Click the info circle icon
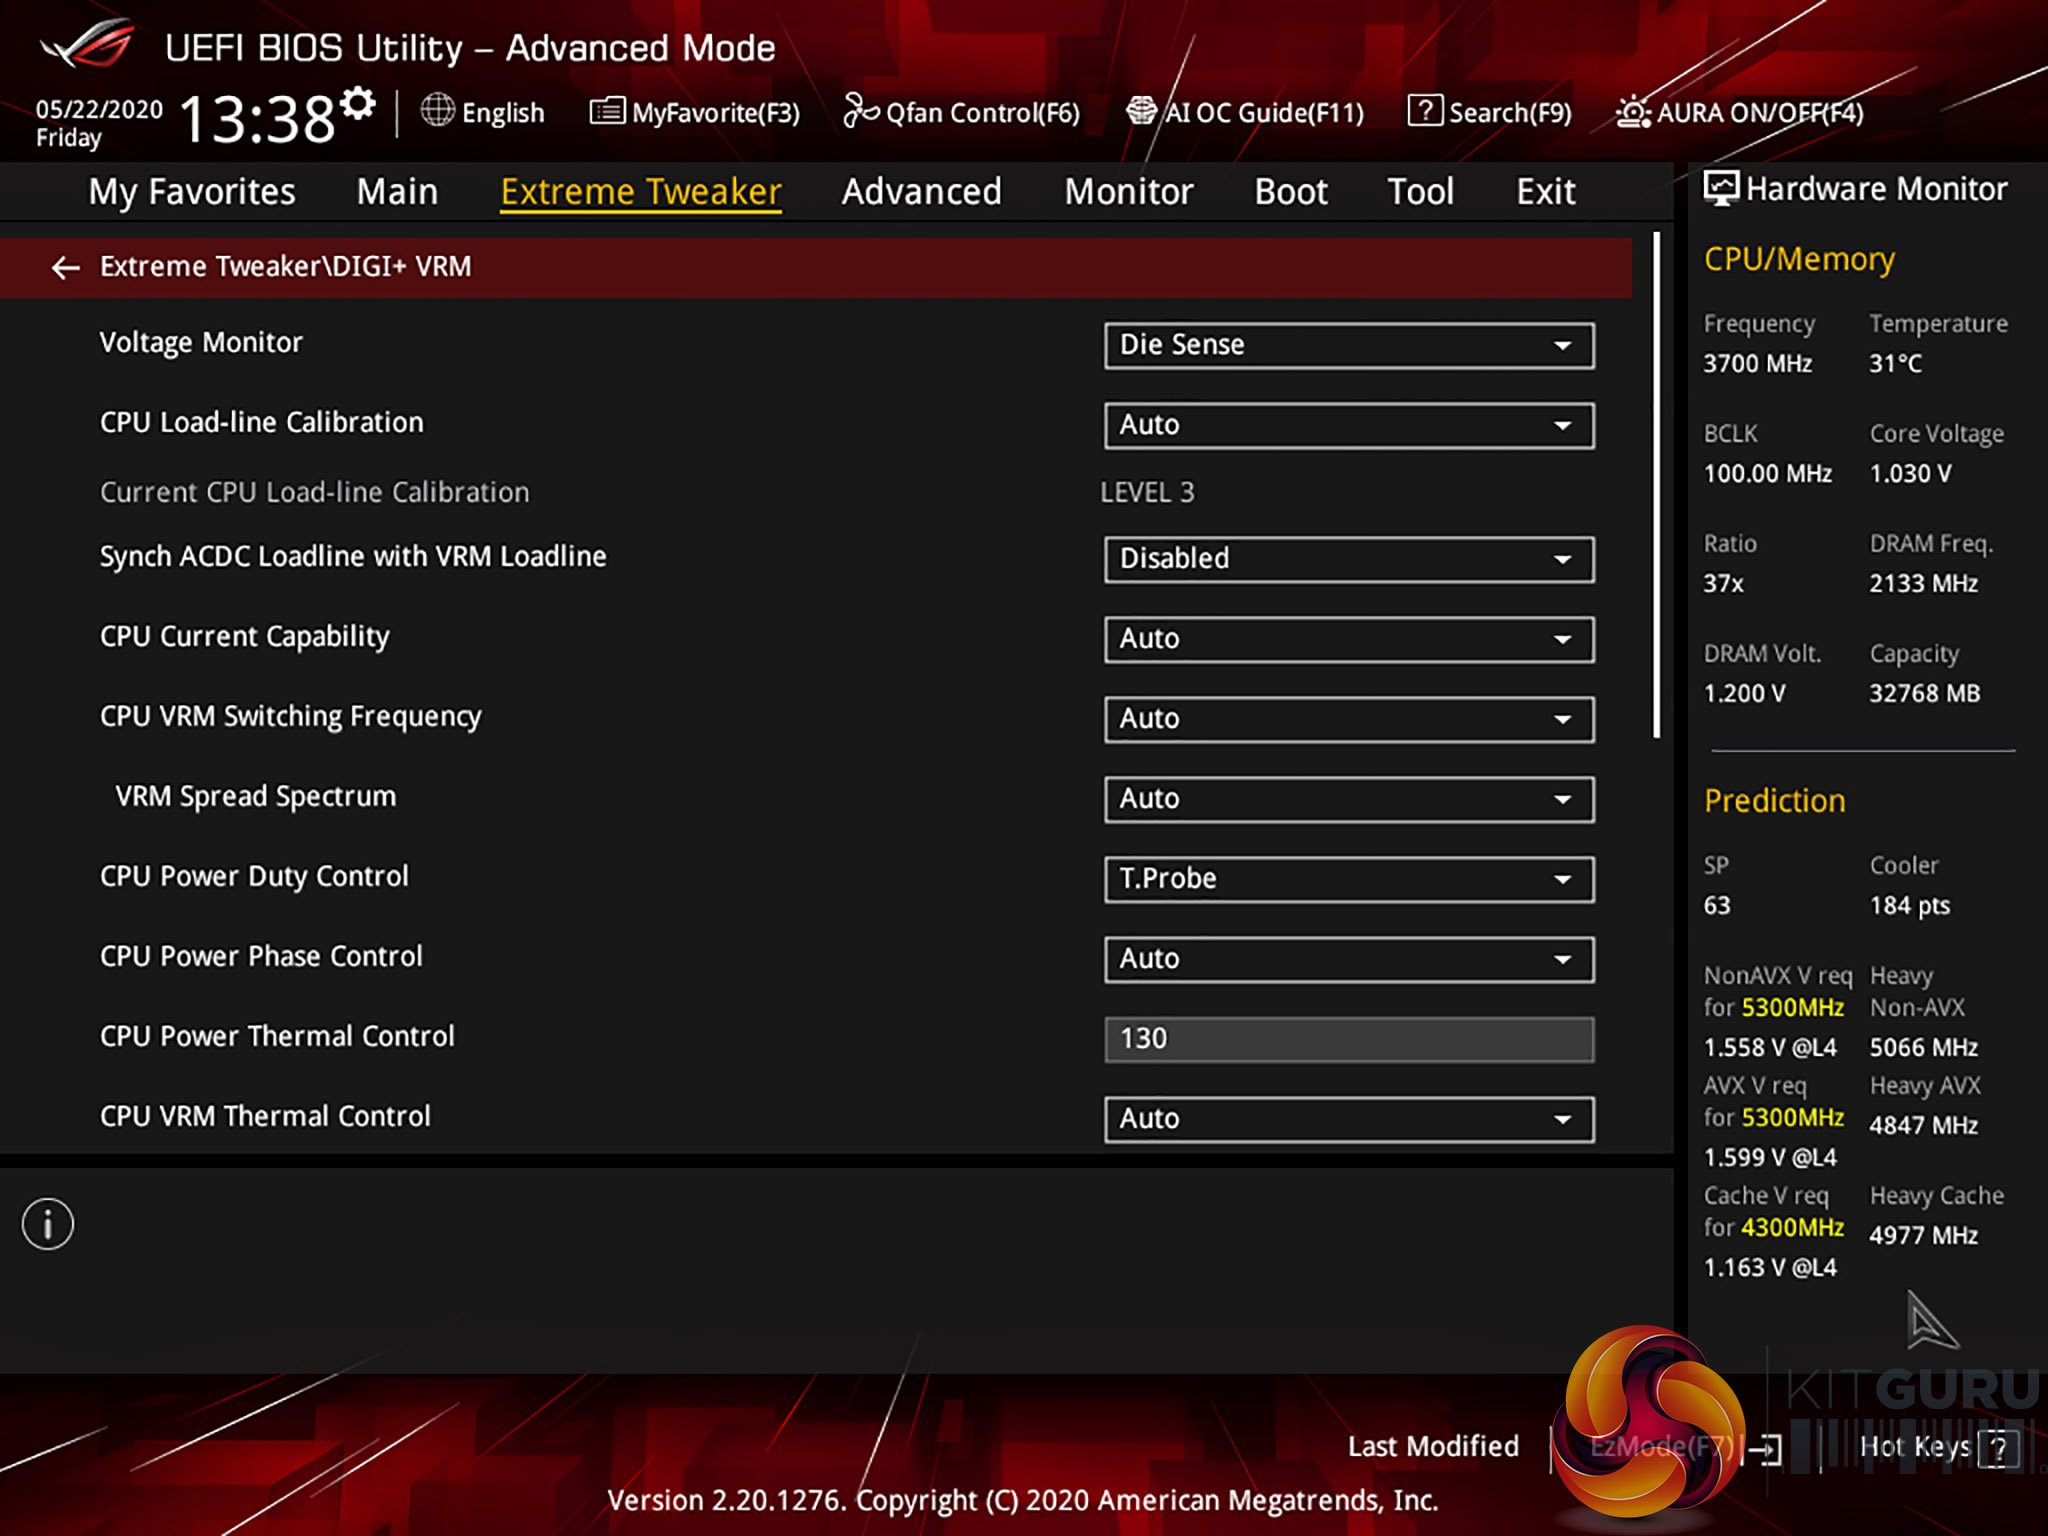 (x=48, y=1224)
